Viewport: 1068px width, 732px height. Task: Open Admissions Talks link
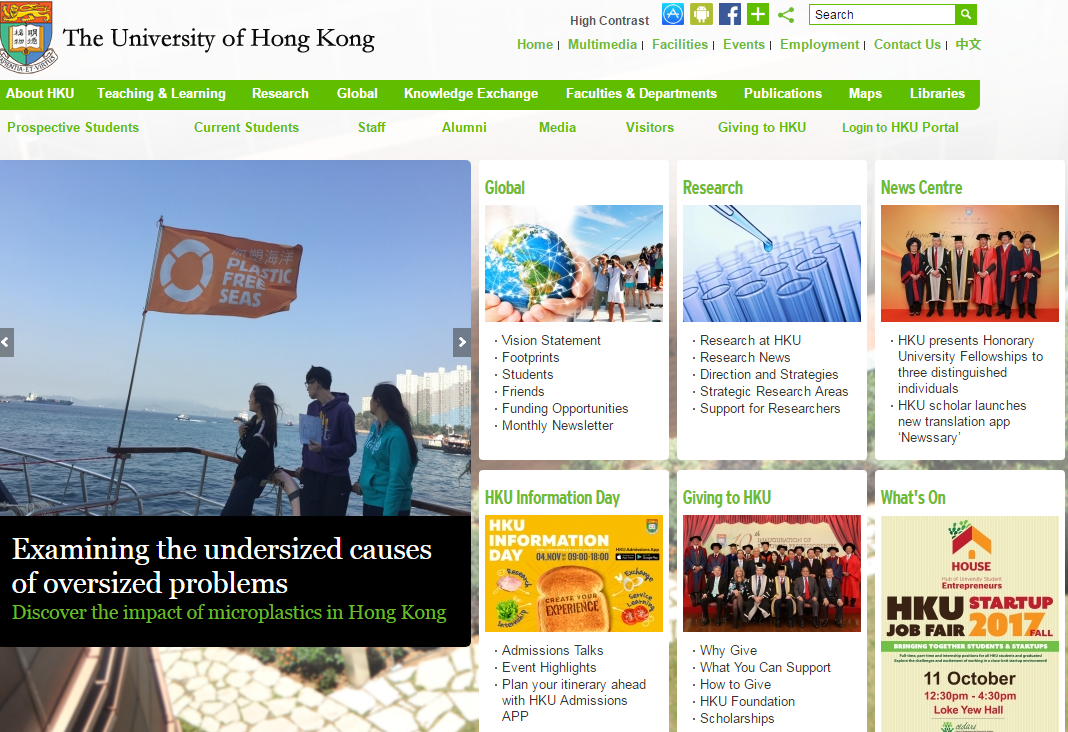click(x=552, y=650)
